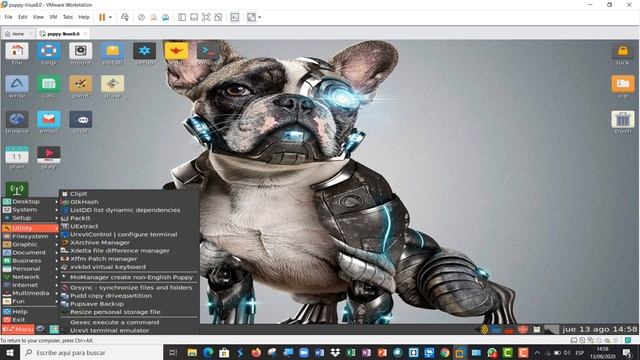This screenshot has height=360, width=640.
Task: Click send Ctrl+Alt+Del toolbar icon
Action: tap(125, 17)
